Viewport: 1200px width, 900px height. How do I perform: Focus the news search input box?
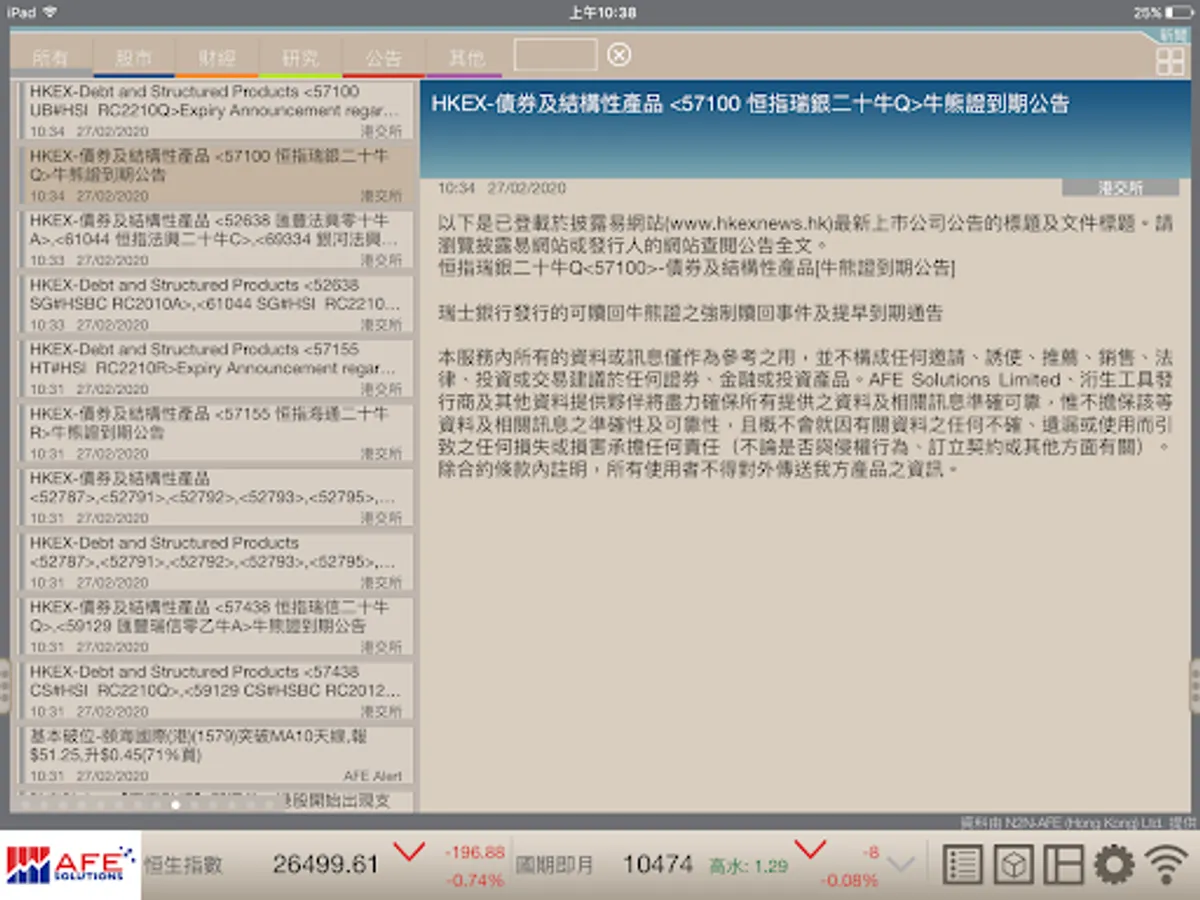click(555, 55)
